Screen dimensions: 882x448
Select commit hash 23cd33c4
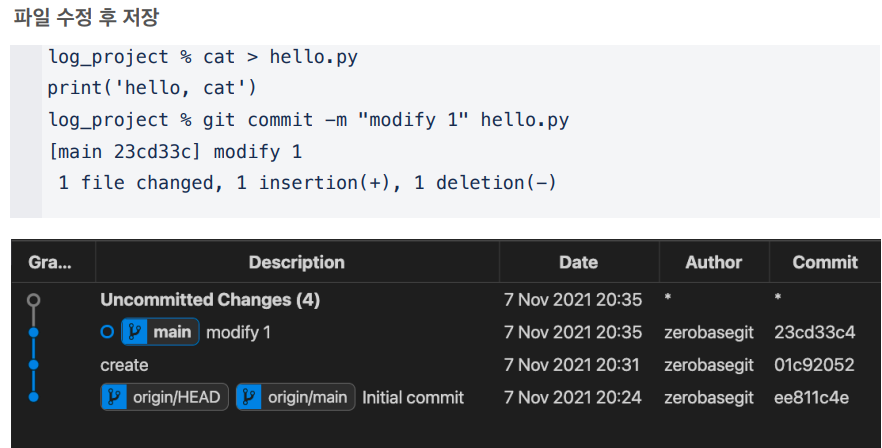click(x=814, y=333)
